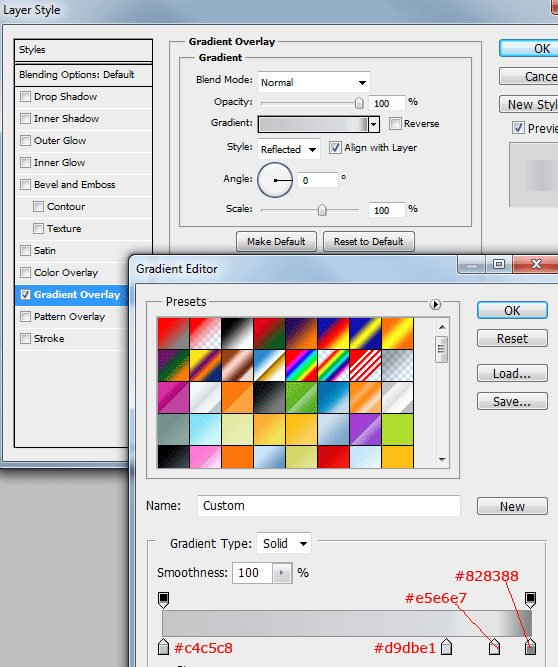
Task: Click the Opacity slider handle
Action: coord(359,103)
